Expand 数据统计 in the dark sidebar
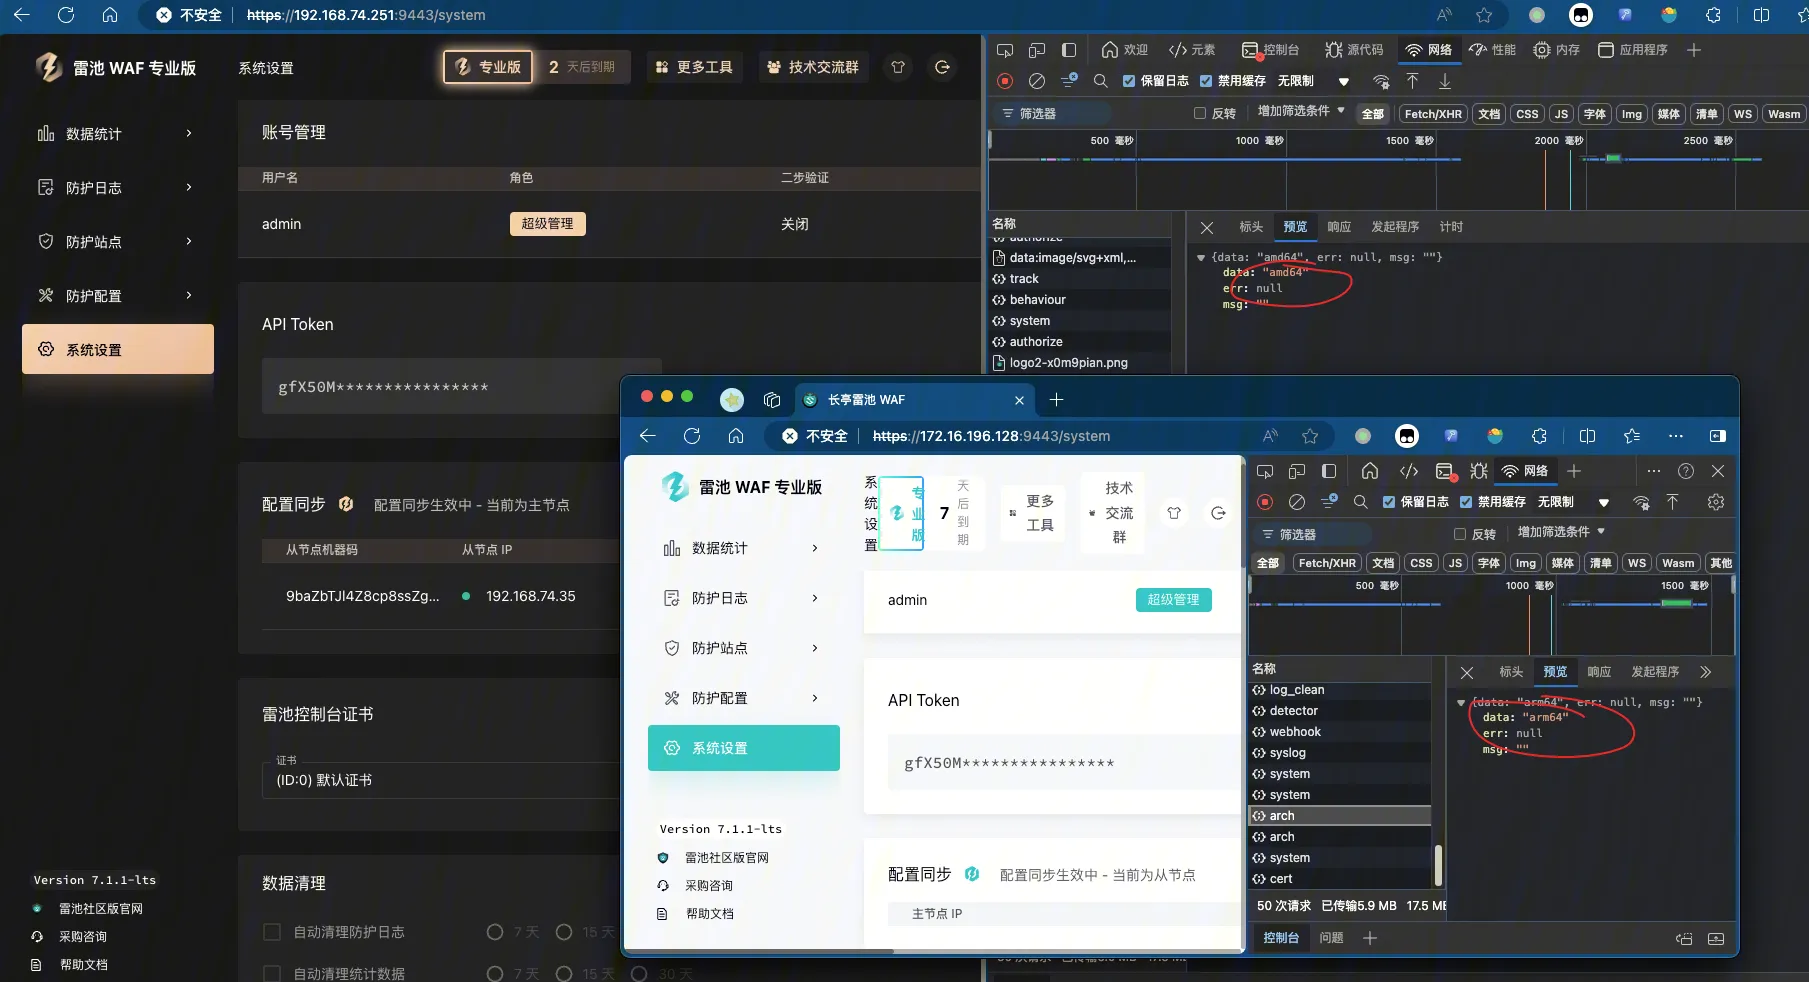1809x982 pixels. pyautogui.click(x=117, y=134)
